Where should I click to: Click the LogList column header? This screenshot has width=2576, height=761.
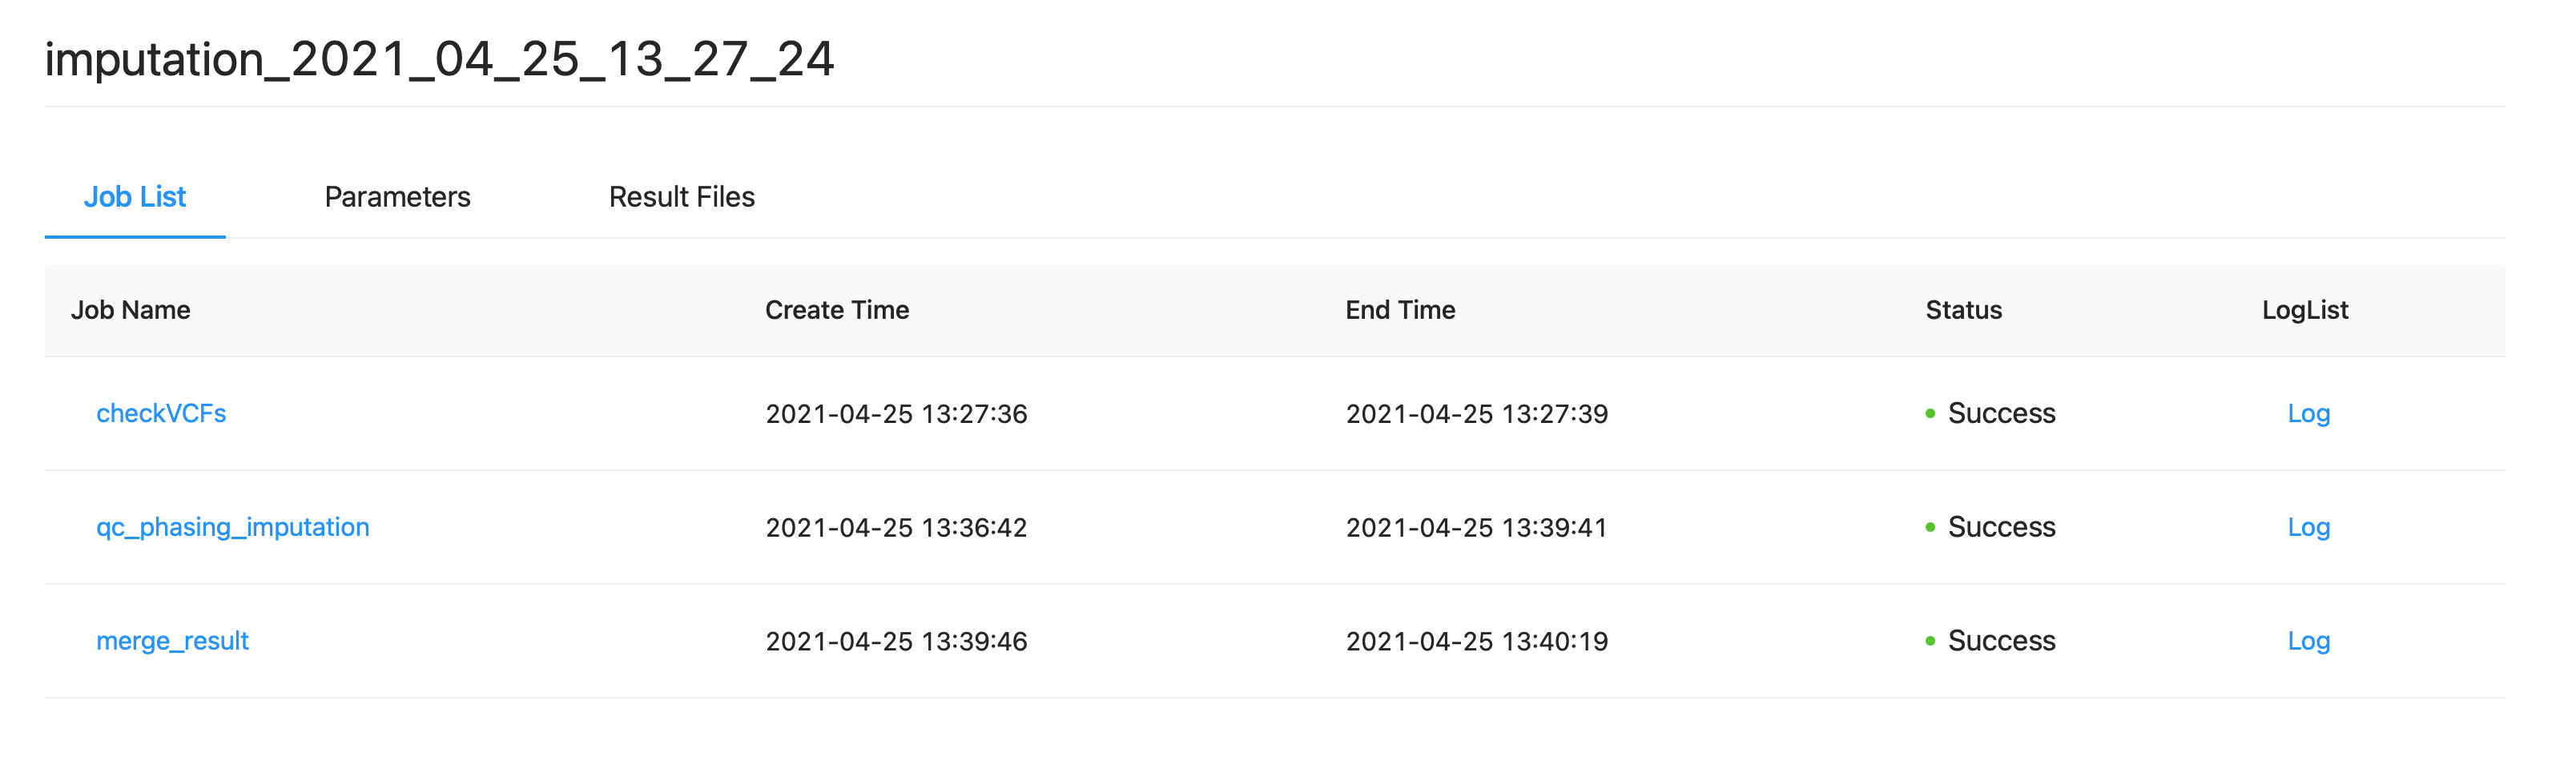2304,310
